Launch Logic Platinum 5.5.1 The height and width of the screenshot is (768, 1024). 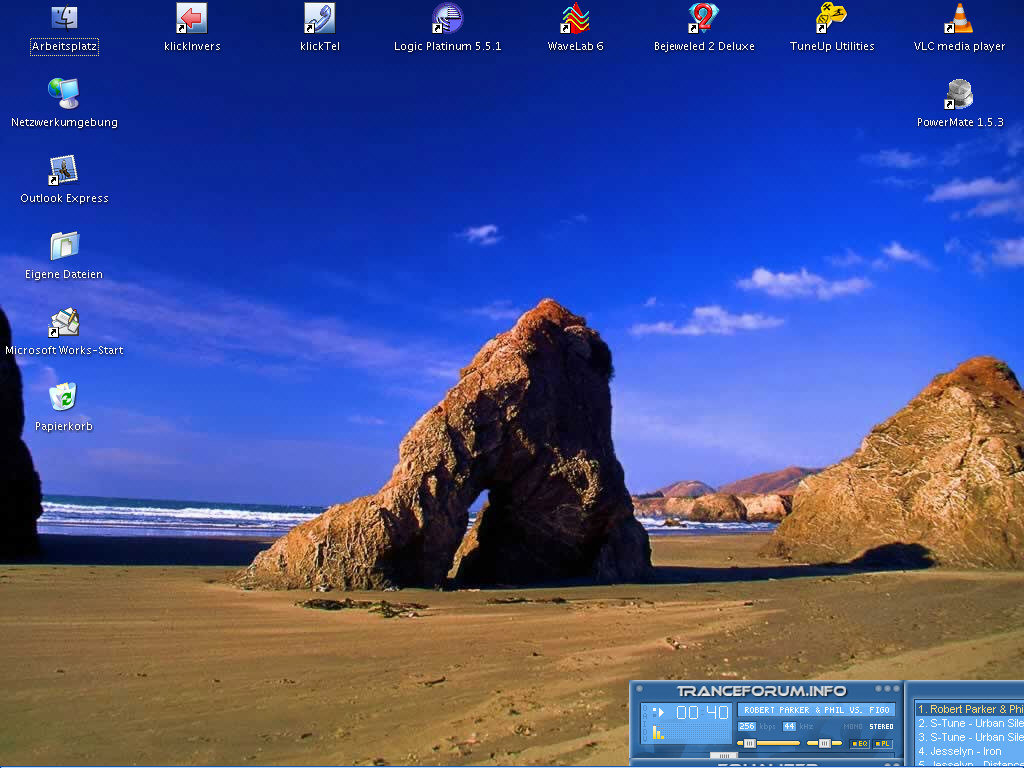click(x=447, y=18)
